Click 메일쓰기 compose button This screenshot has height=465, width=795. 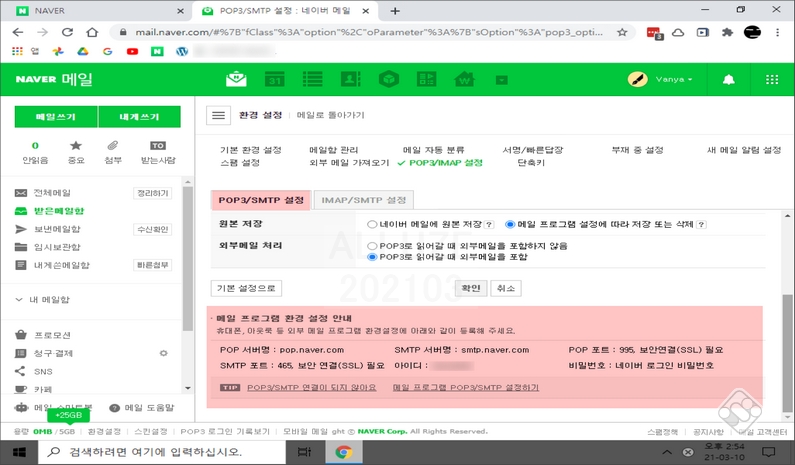tap(56, 117)
